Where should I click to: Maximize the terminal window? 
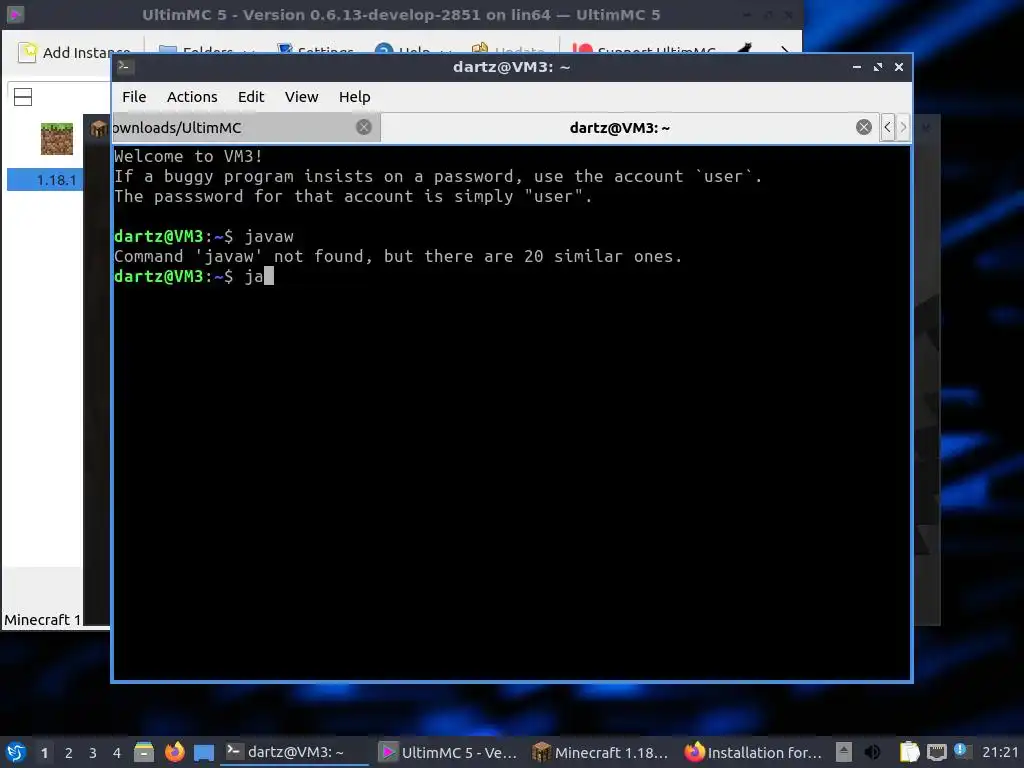[x=878, y=67]
